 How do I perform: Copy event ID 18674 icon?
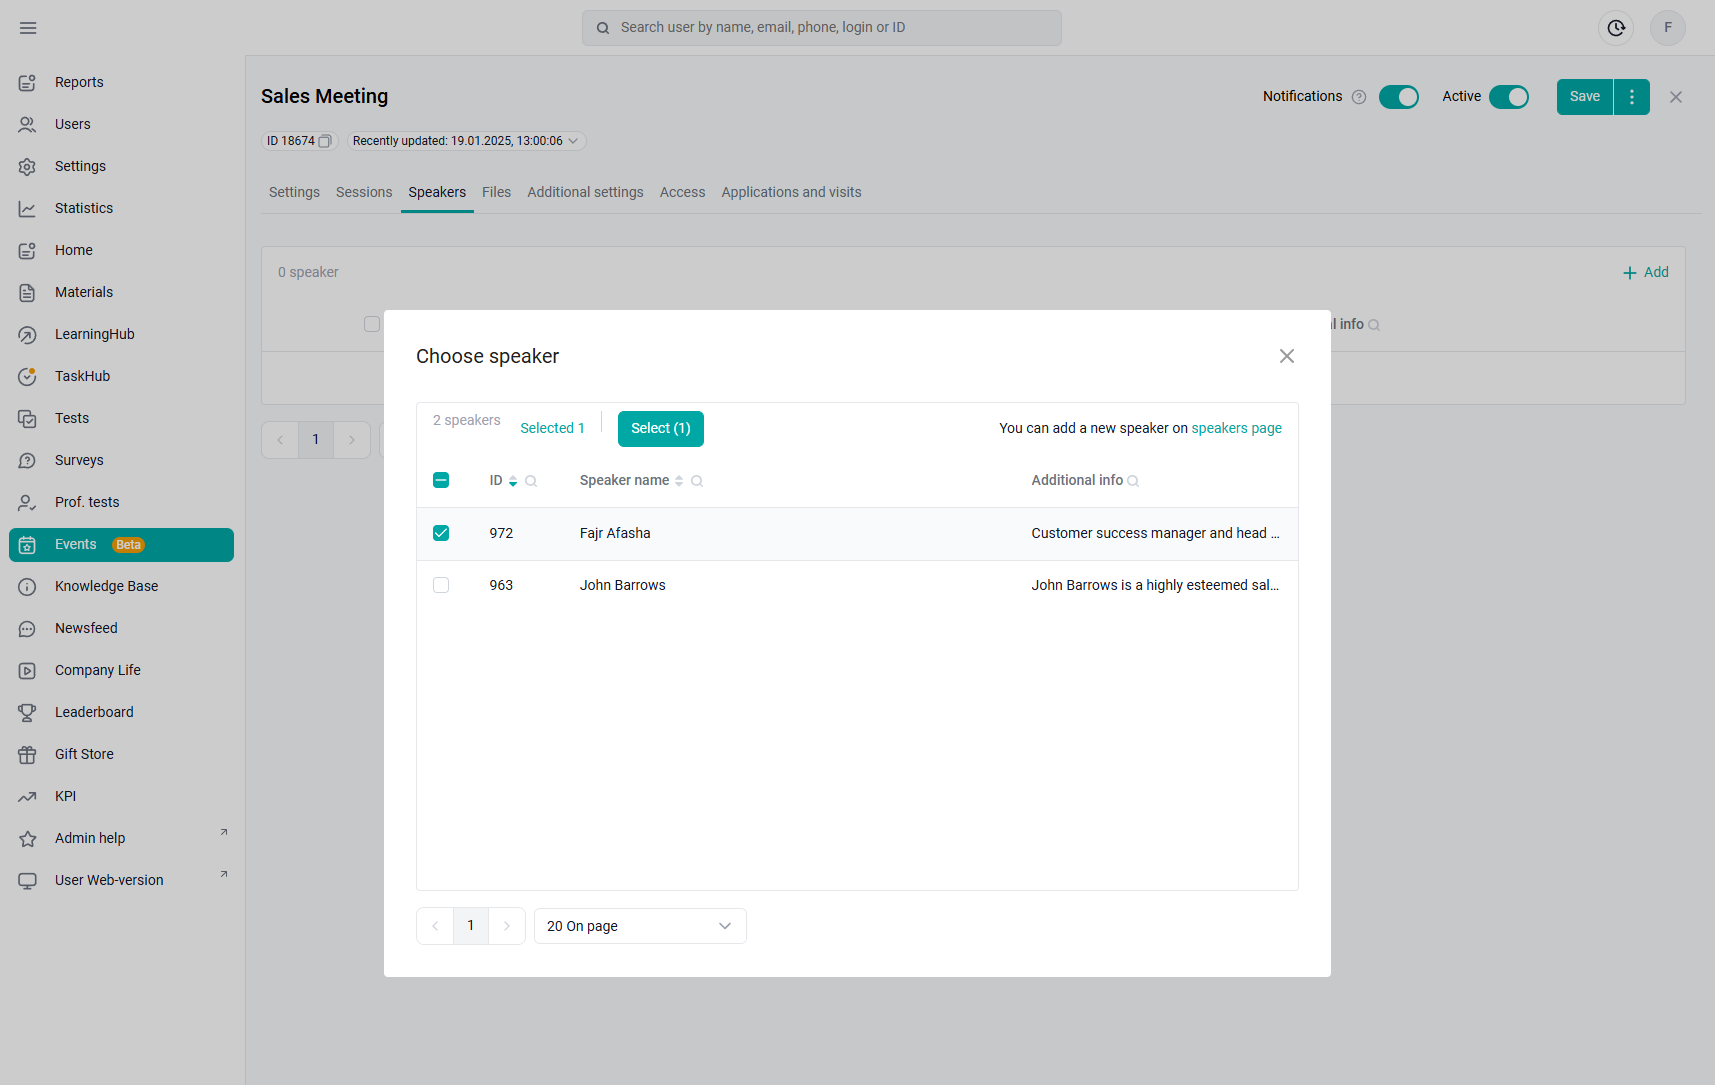click(x=325, y=141)
